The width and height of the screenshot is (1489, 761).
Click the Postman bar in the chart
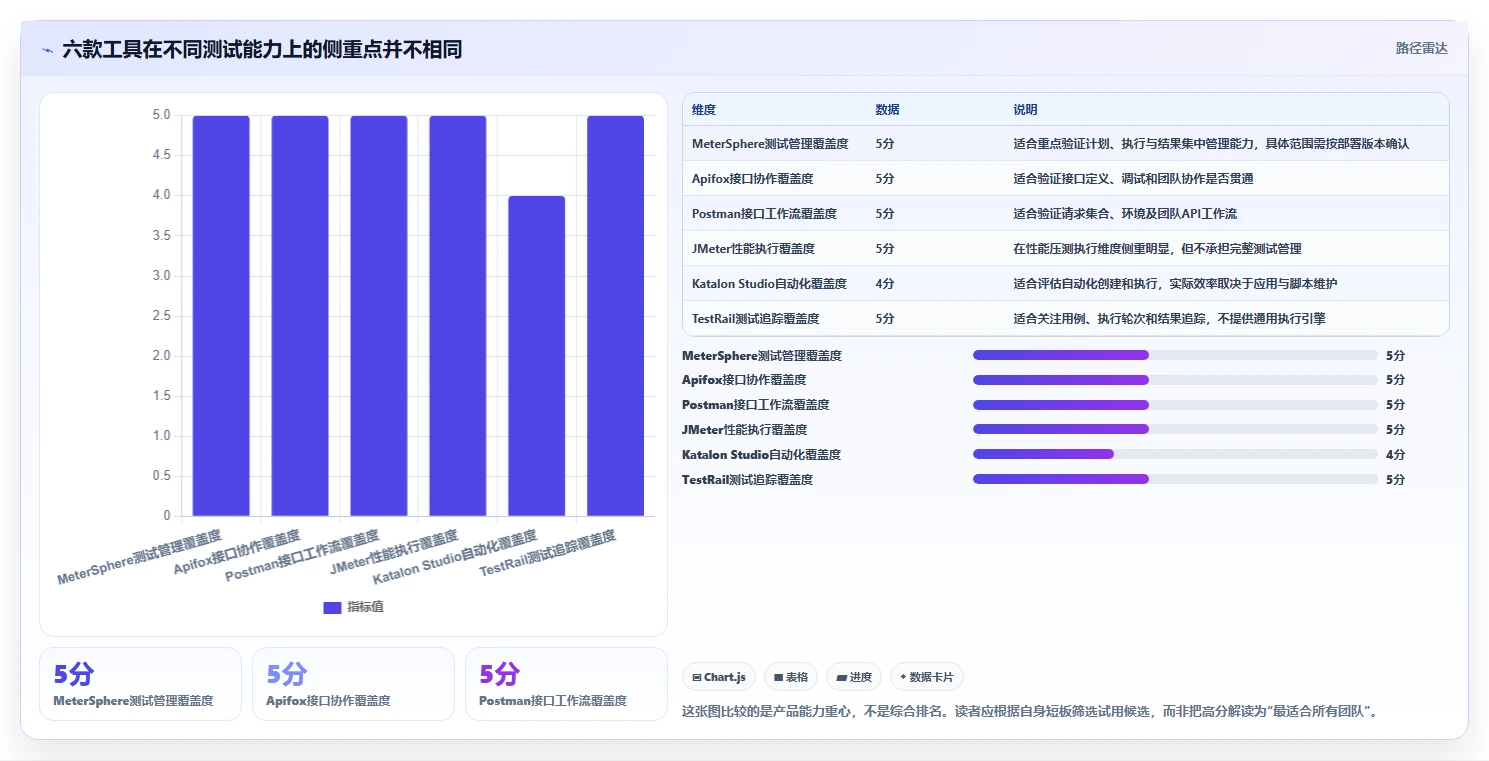(379, 316)
